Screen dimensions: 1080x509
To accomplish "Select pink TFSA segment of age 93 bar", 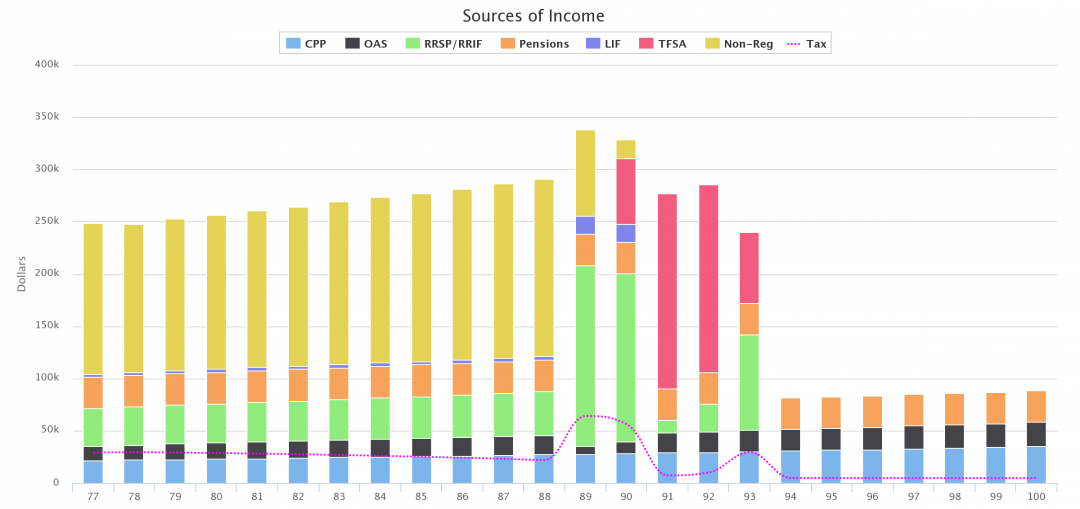I will click(x=749, y=267).
